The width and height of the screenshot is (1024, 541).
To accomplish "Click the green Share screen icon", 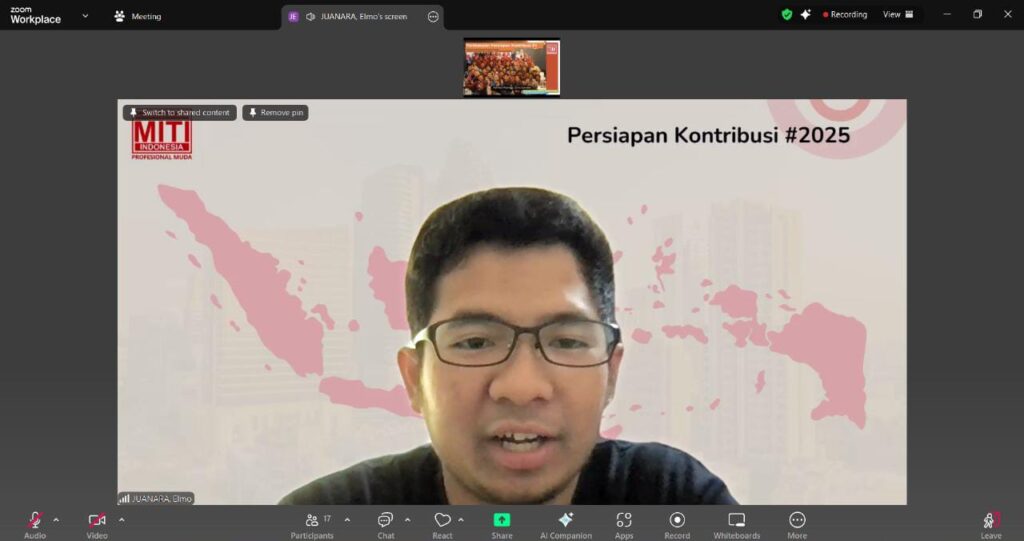I will coord(502,520).
